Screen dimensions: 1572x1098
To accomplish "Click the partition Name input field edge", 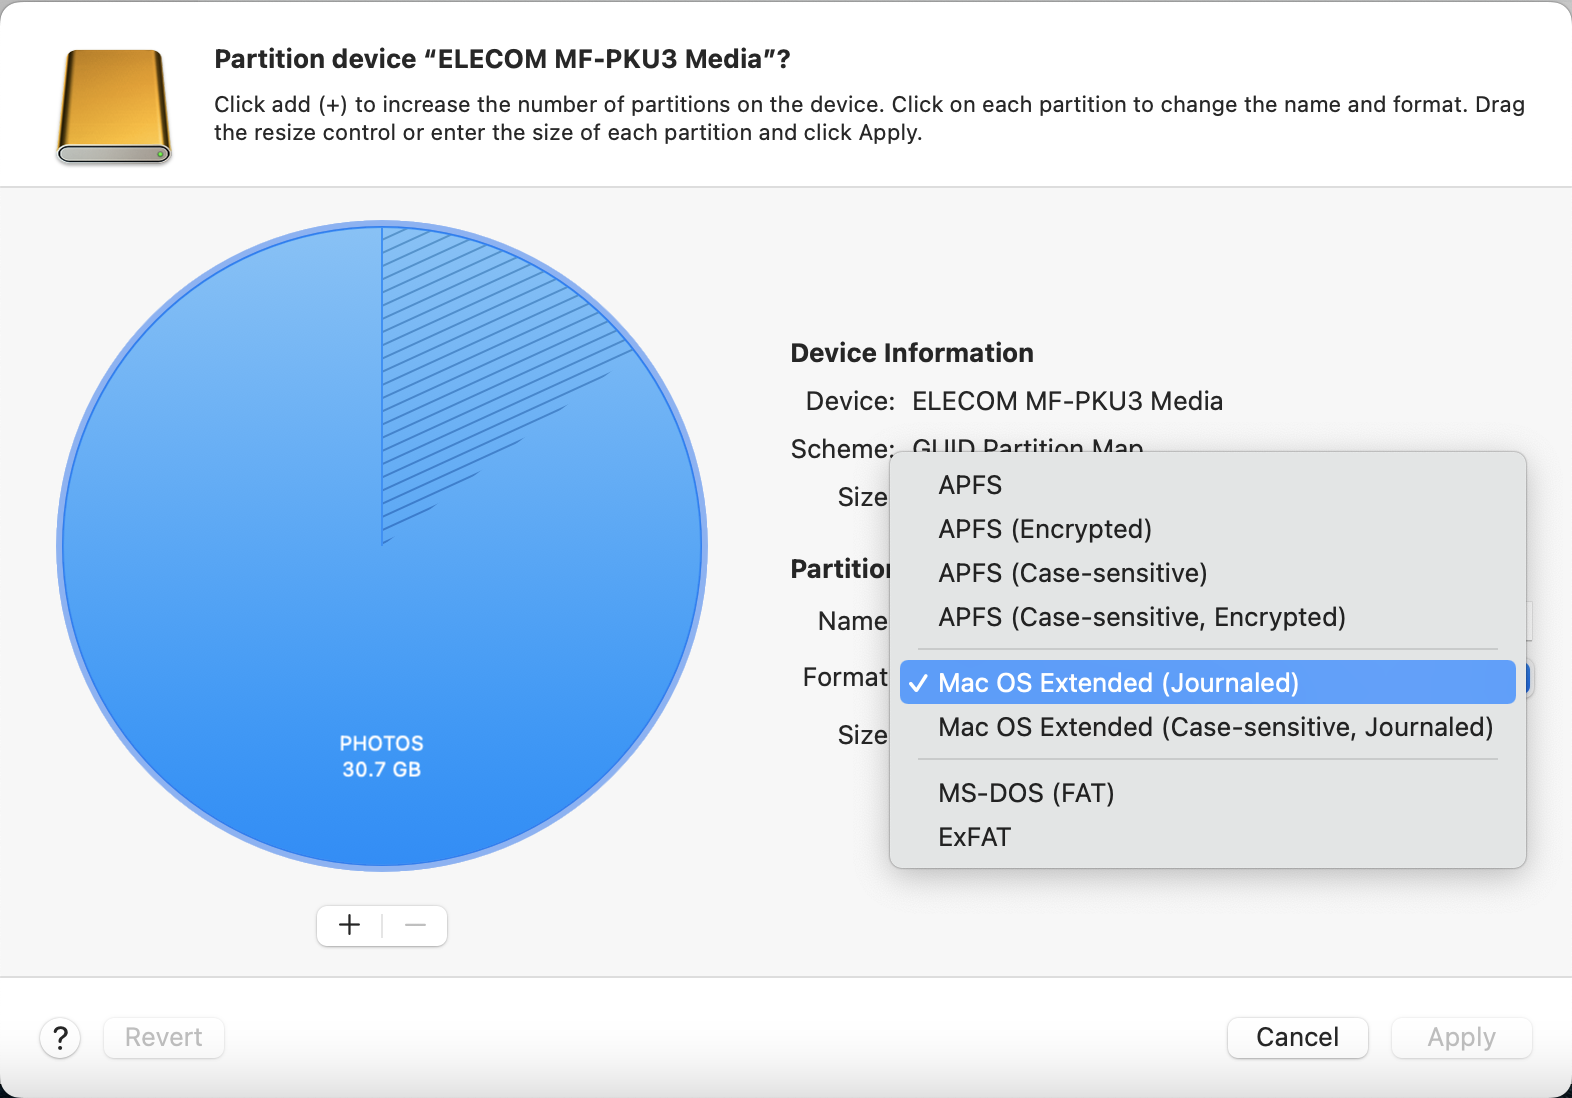I will pyautogui.click(x=1528, y=621).
